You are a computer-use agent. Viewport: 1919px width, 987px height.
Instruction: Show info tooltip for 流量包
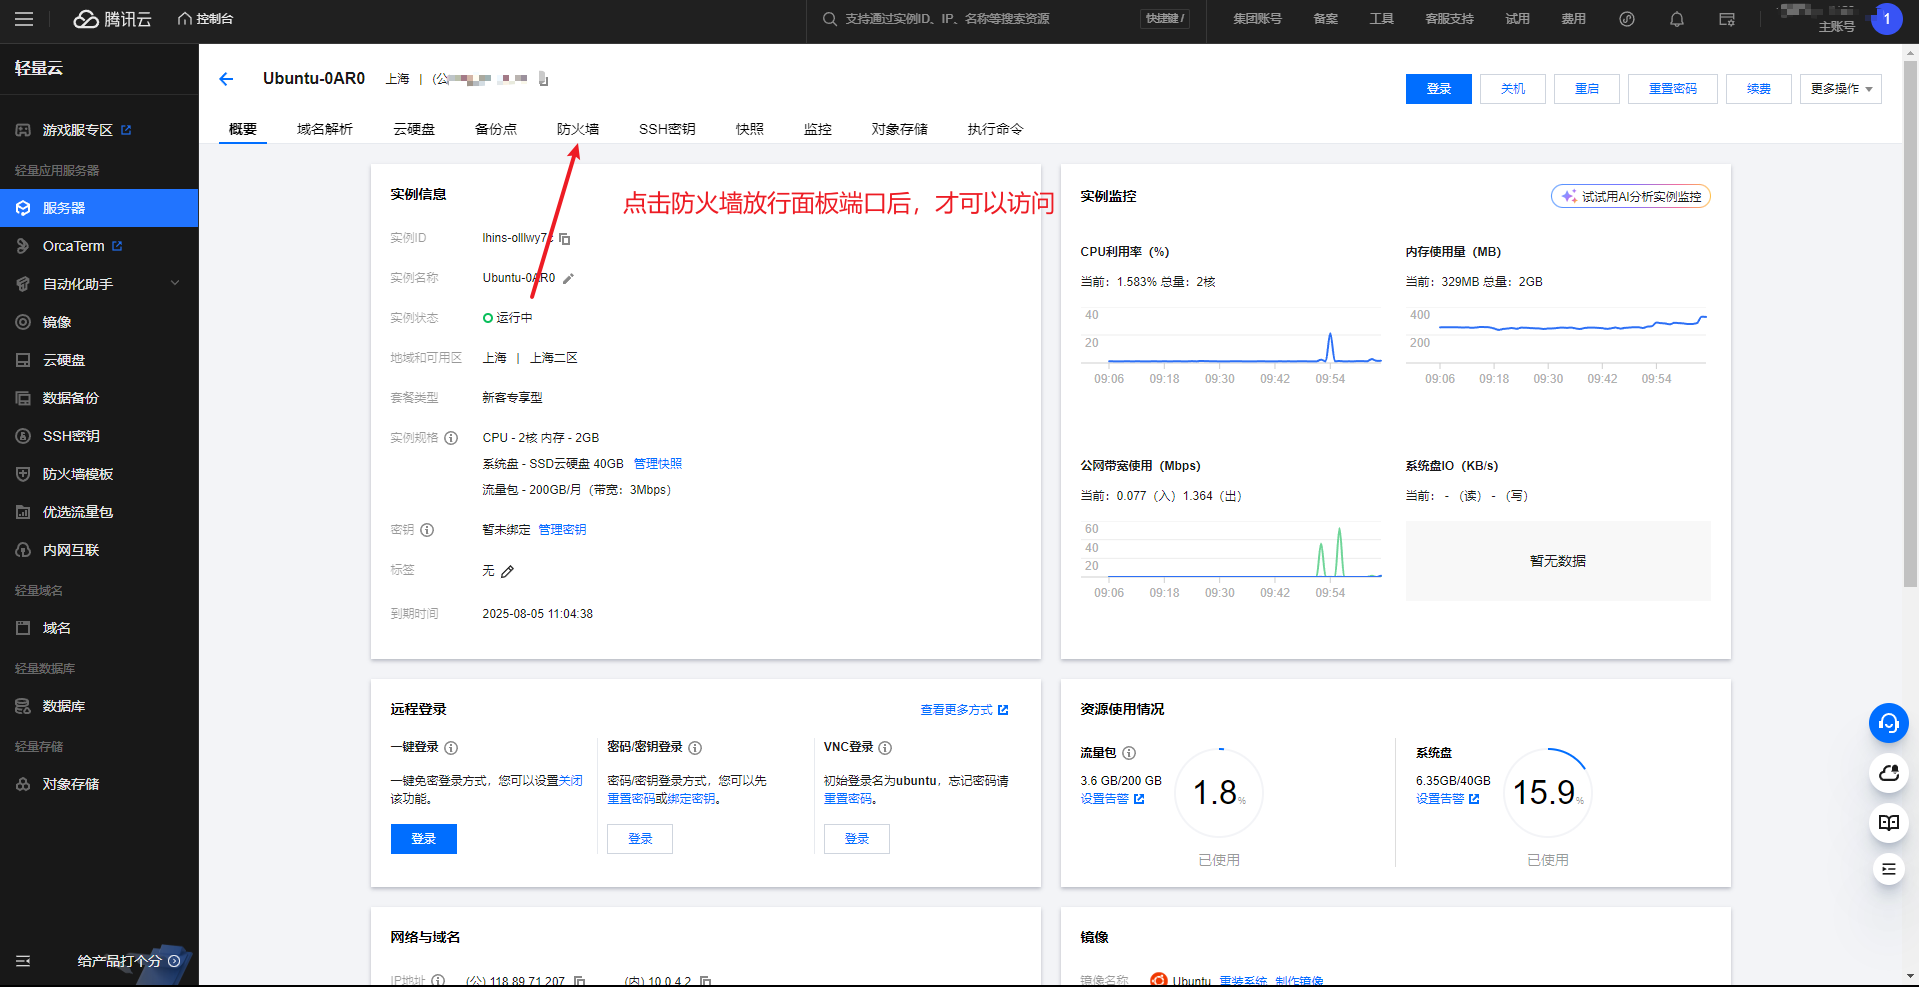pyautogui.click(x=1129, y=753)
